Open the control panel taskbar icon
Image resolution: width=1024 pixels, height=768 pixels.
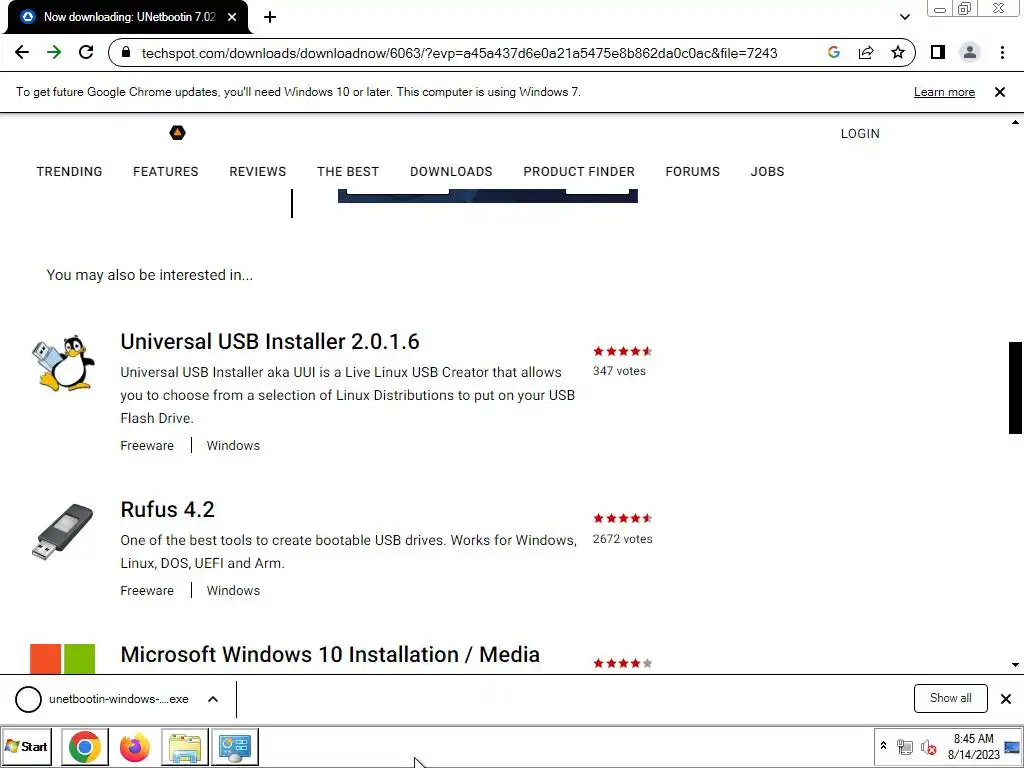(x=234, y=746)
